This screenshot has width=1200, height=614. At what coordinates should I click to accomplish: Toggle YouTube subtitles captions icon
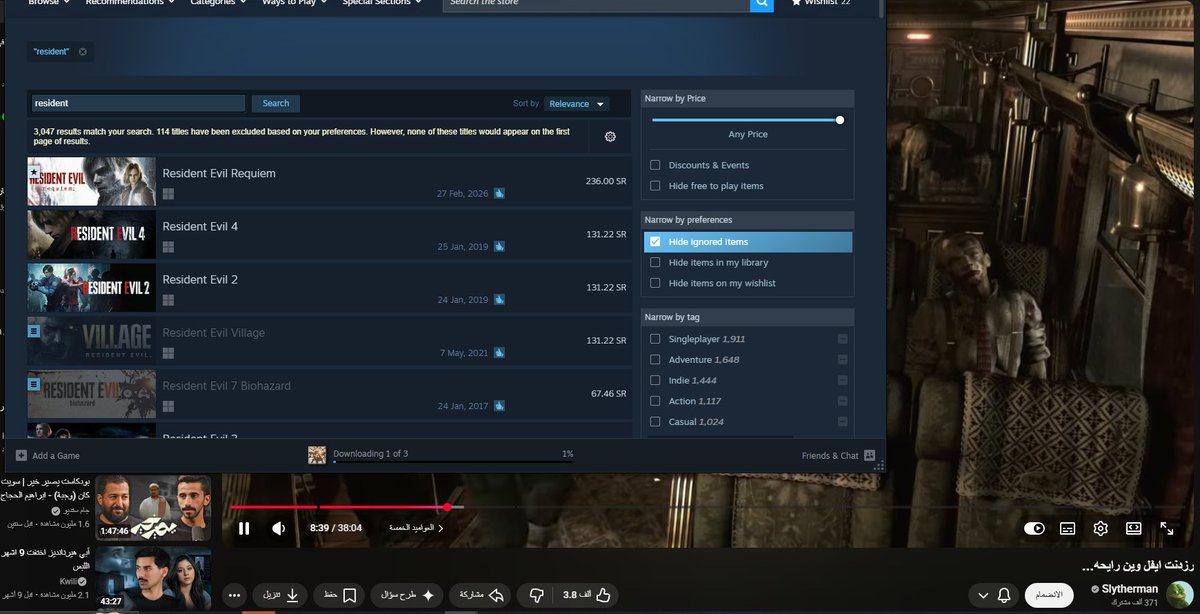coord(1068,528)
